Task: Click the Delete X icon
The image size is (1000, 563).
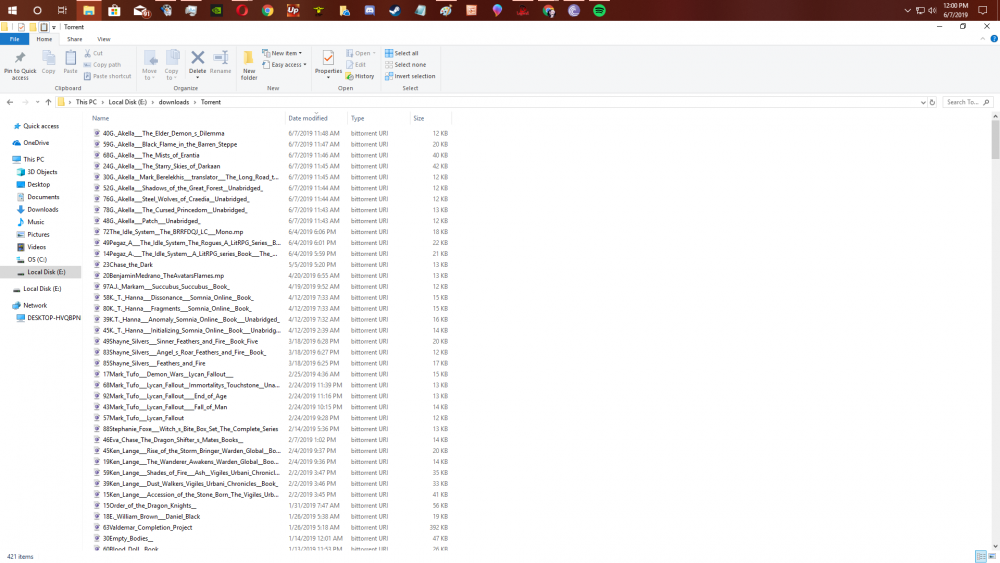Action: coord(198,58)
